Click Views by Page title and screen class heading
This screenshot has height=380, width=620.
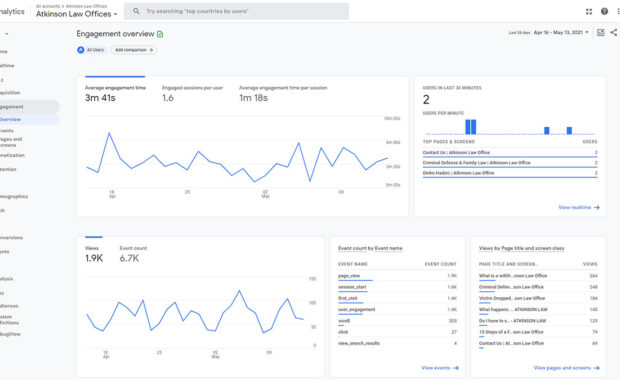(522, 248)
